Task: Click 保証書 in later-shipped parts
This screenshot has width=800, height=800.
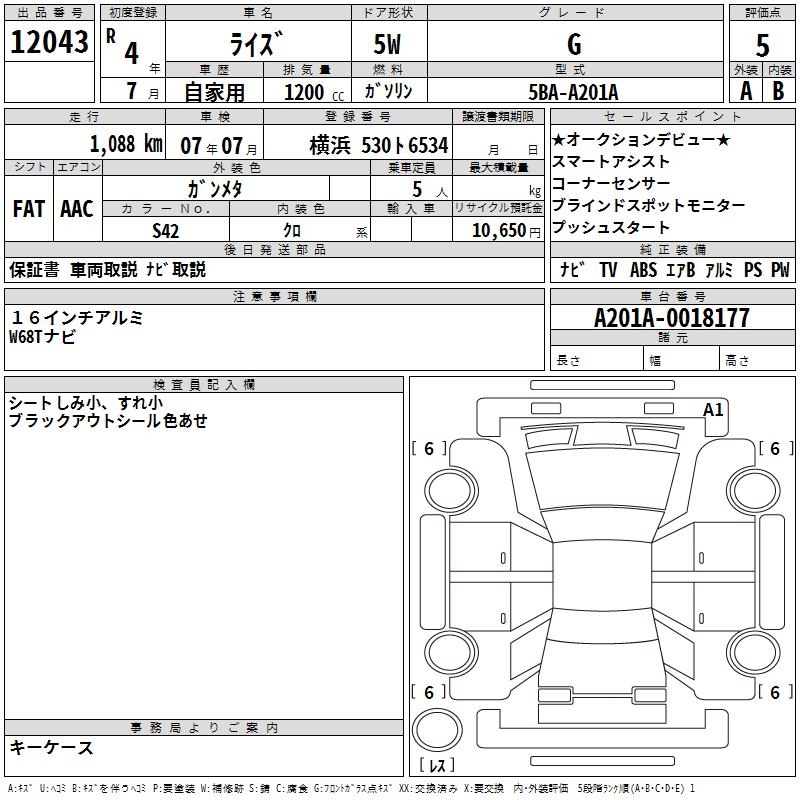Action: pyautogui.click(x=34, y=269)
